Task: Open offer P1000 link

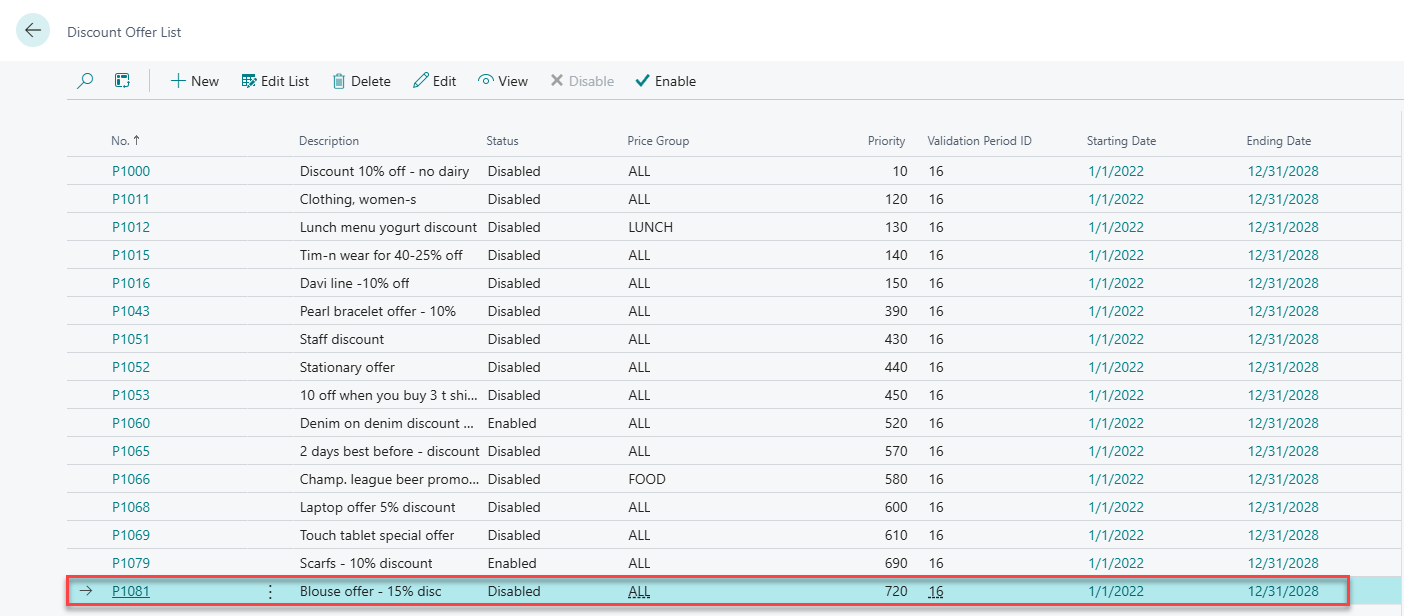Action: pos(131,171)
